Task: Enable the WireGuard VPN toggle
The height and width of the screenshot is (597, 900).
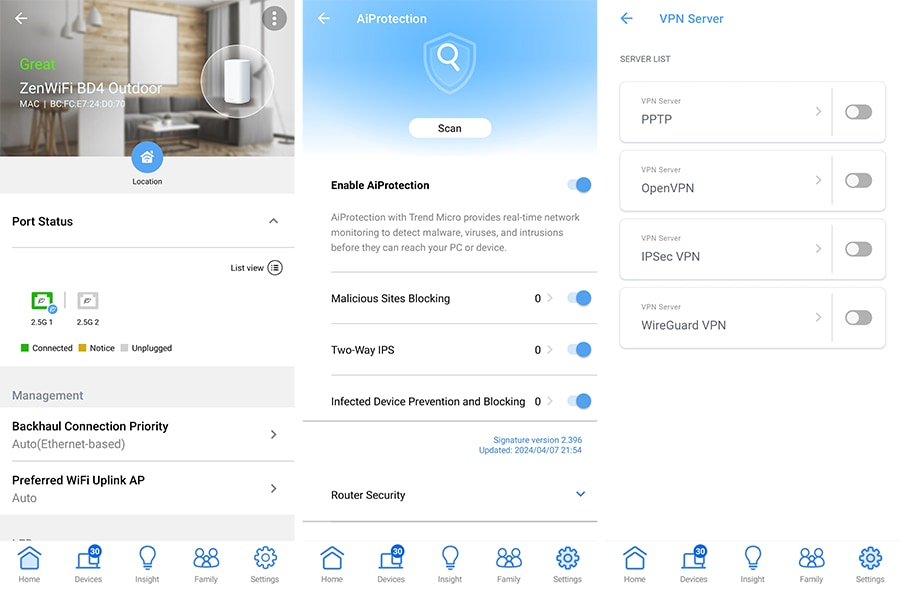Action: pyautogui.click(x=858, y=318)
